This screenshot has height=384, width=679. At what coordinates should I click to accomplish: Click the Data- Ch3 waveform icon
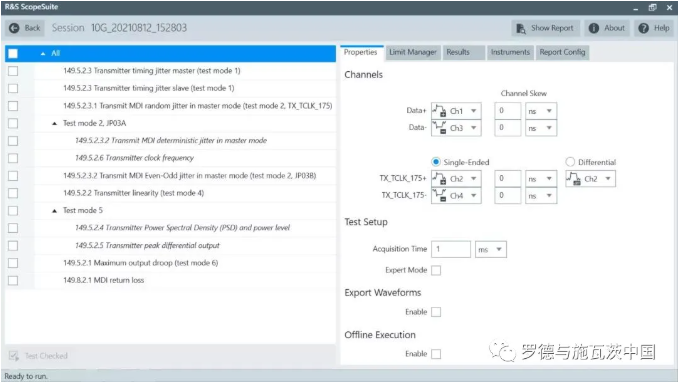point(440,128)
